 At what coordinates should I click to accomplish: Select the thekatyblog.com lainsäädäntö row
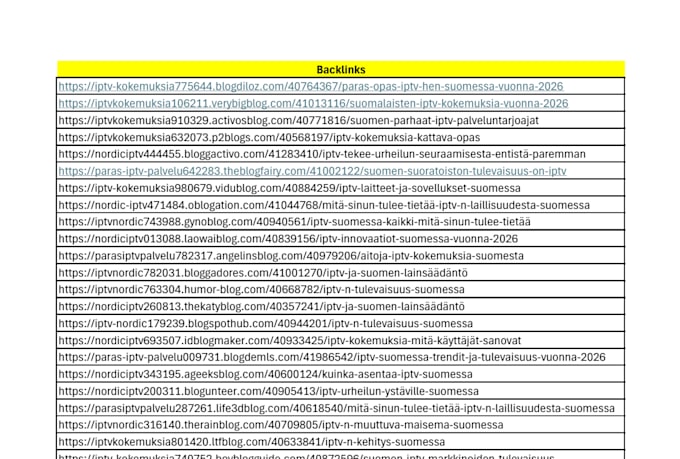(x=340, y=306)
